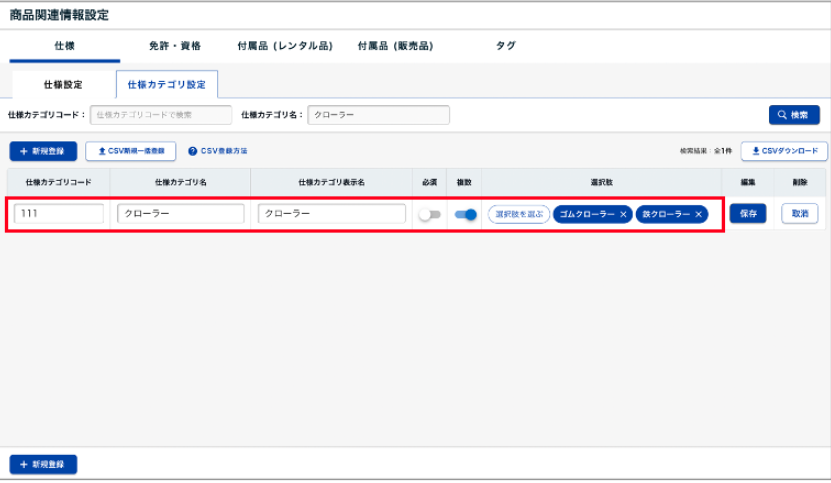Click the bottom 新規登録 plus button
831x483 pixels.
click(x=43, y=465)
